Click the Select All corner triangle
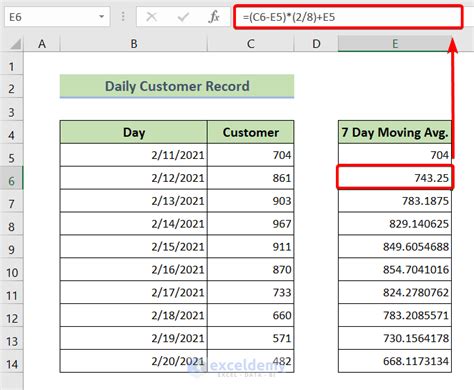The image size is (474, 390). click(x=15, y=44)
